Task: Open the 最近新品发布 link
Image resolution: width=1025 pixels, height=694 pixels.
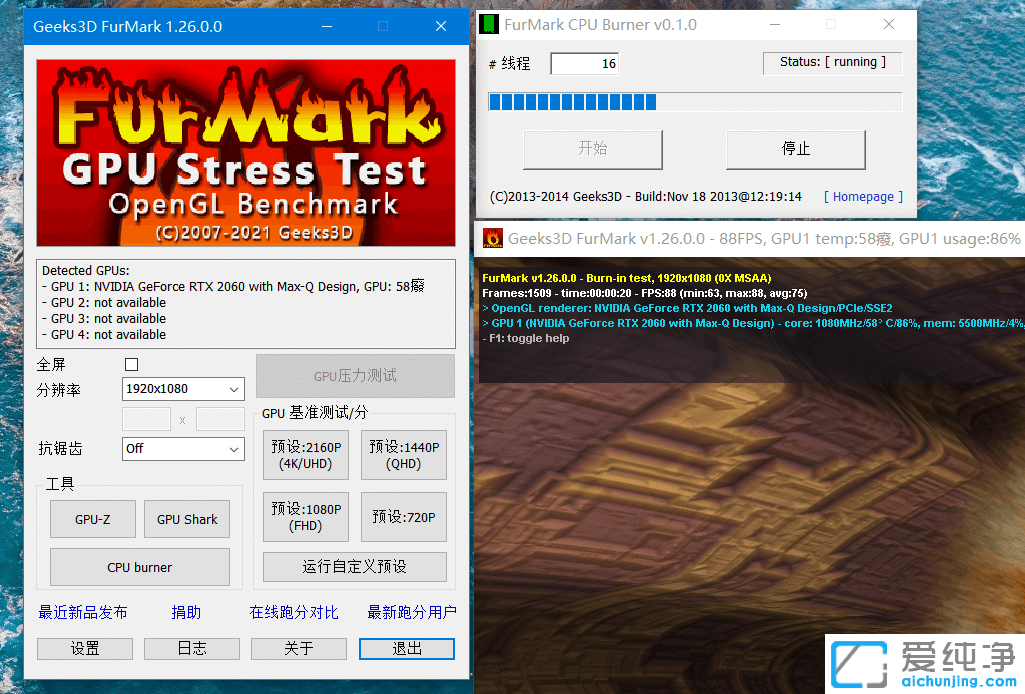Action: coord(83,612)
